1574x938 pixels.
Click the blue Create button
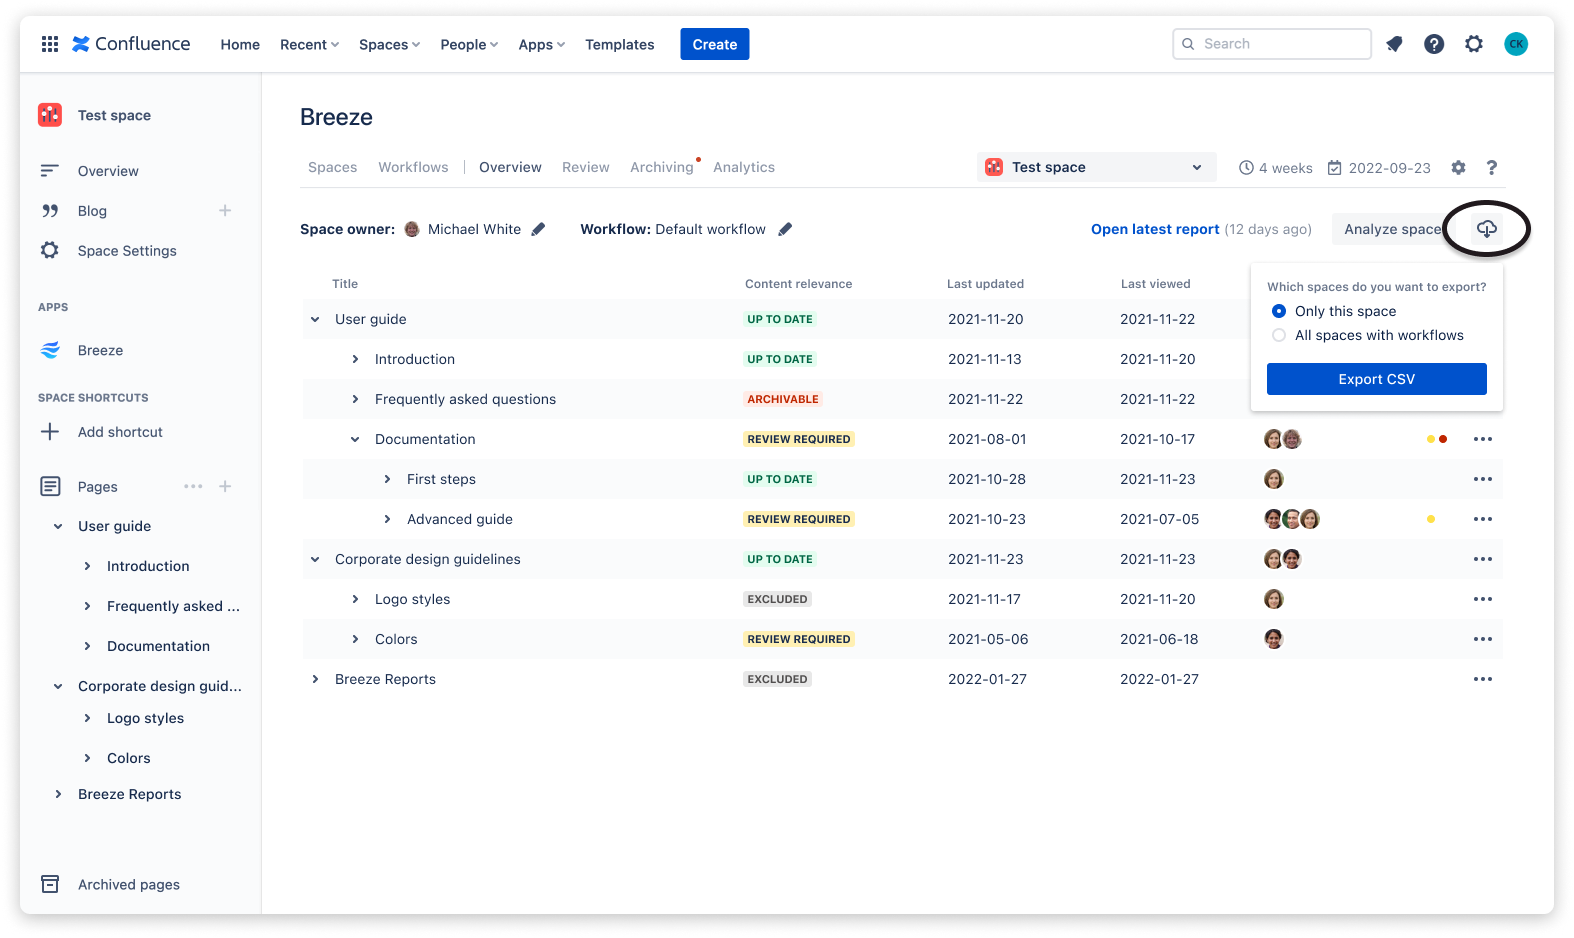[x=715, y=44]
